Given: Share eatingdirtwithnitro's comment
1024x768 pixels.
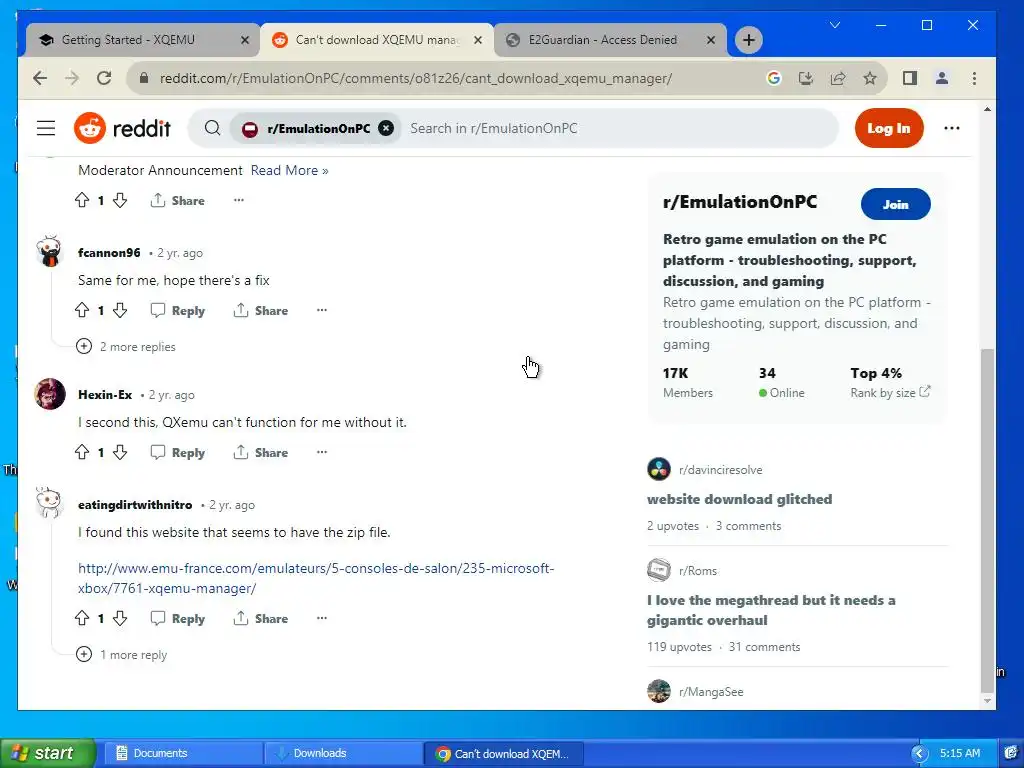Looking at the screenshot, I should pos(261,618).
